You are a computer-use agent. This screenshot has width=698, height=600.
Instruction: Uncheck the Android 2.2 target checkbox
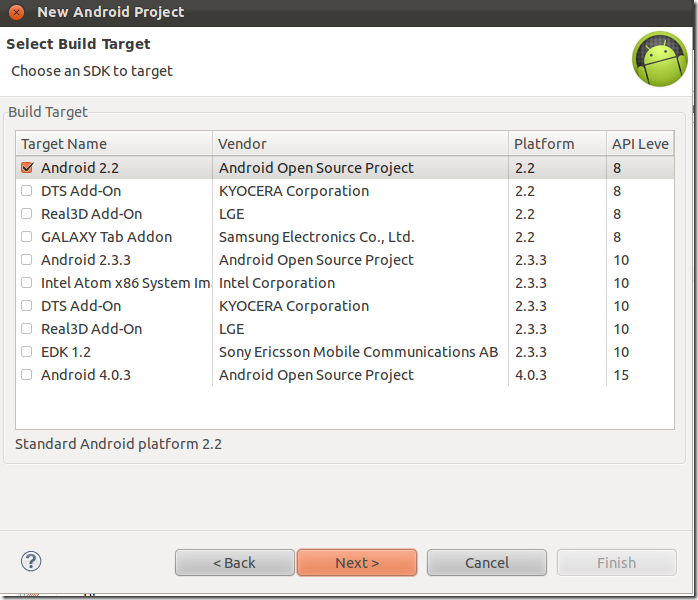[x=27, y=168]
